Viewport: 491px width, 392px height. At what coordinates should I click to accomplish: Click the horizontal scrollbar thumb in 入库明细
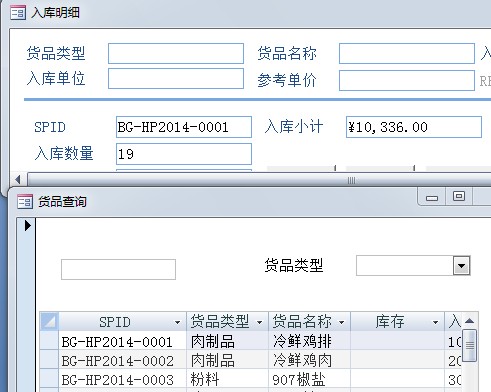(x=260, y=180)
